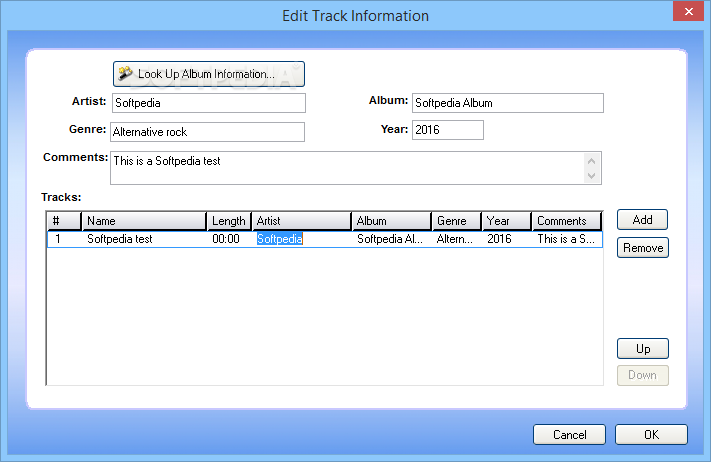Click the Album column header in tracks
This screenshot has width=711, height=462.
391,221
